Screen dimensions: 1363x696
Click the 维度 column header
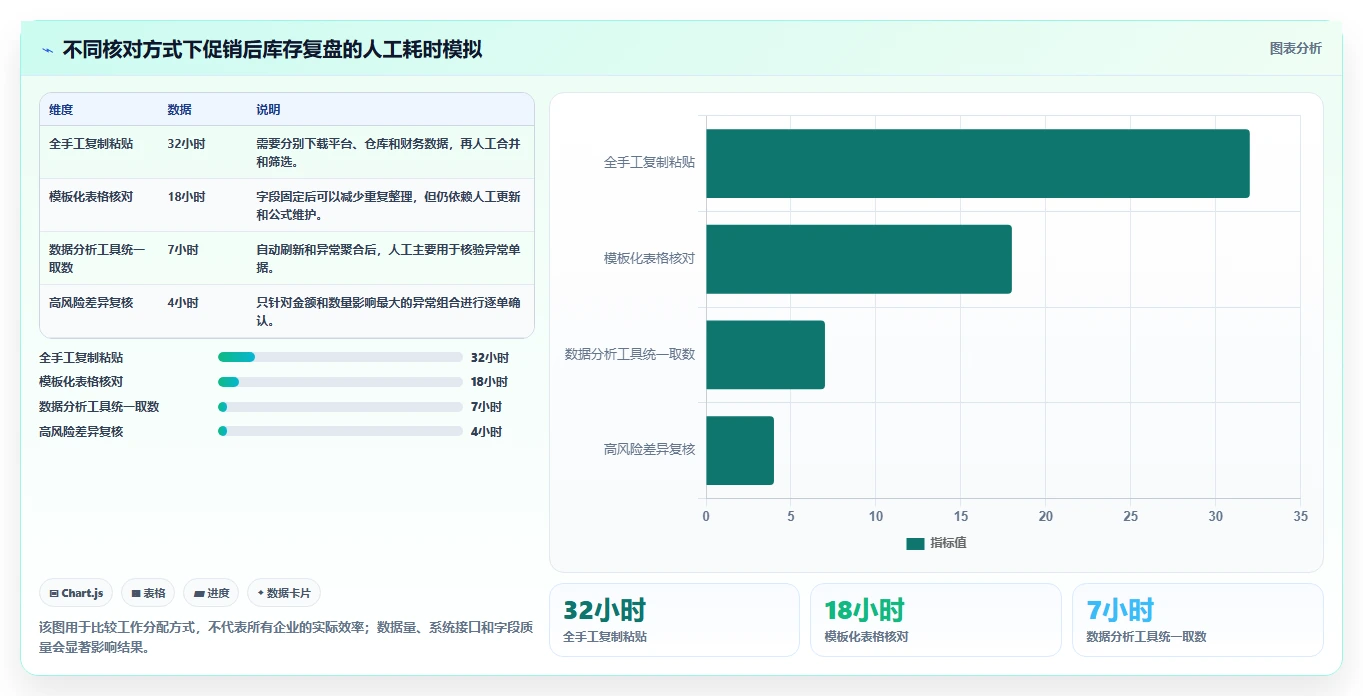(61, 110)
